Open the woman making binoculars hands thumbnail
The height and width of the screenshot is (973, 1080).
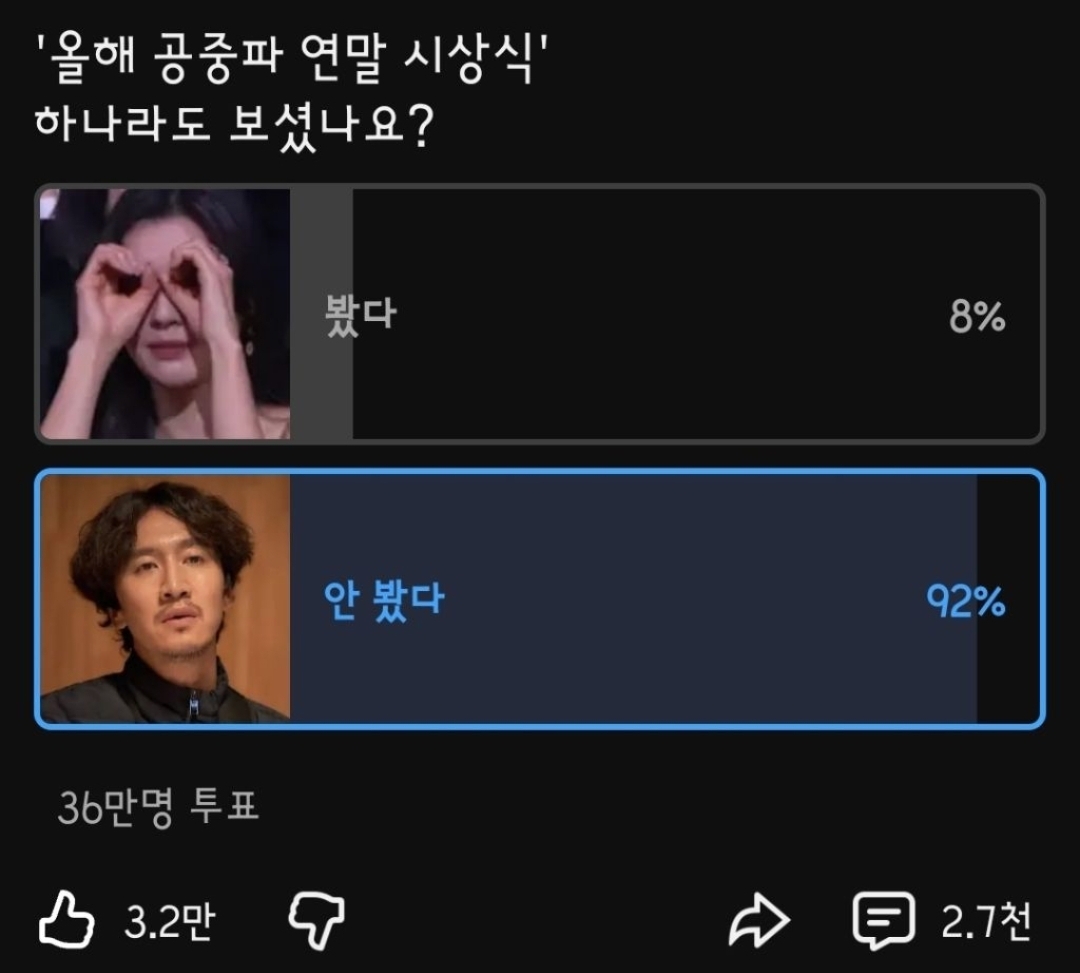click(x=165, y=314)
